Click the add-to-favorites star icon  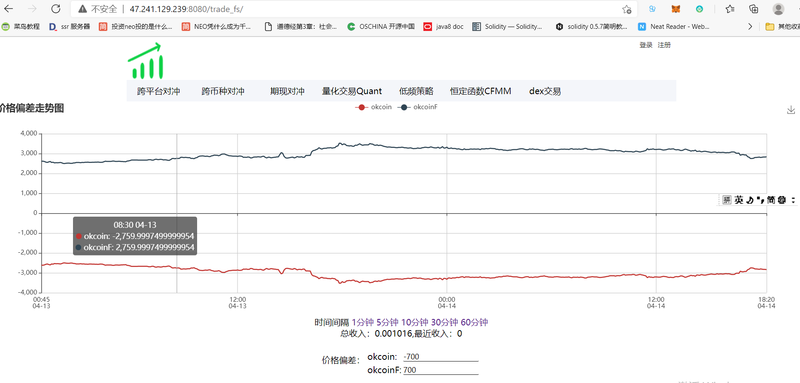627,9
